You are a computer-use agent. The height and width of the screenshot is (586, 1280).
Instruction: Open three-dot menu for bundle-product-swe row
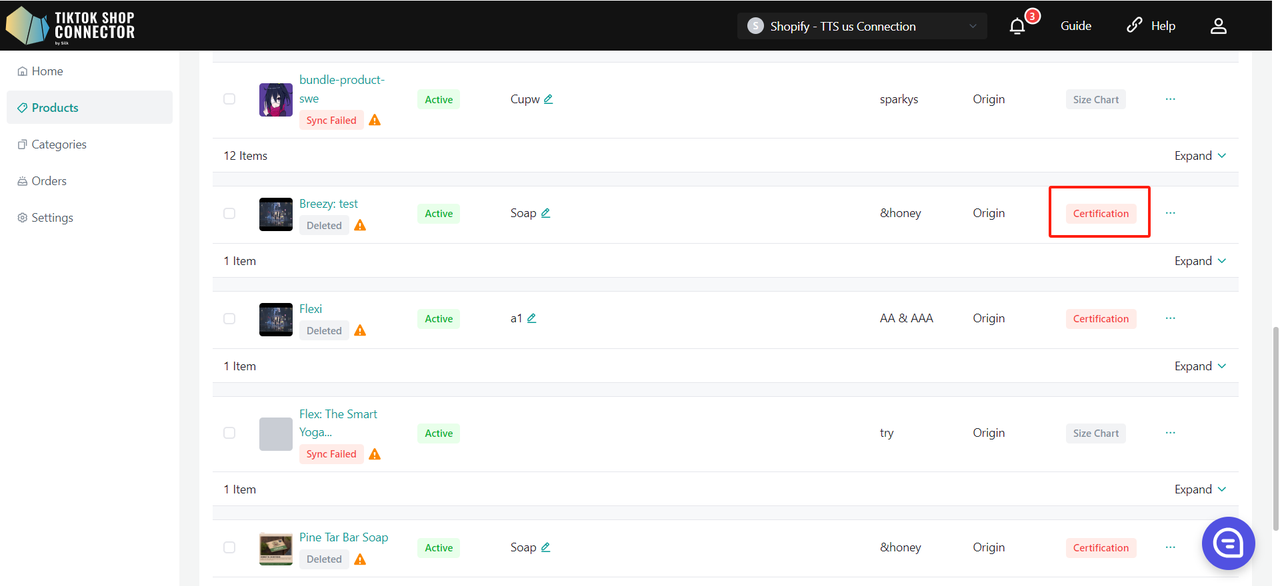[1170, 99]
